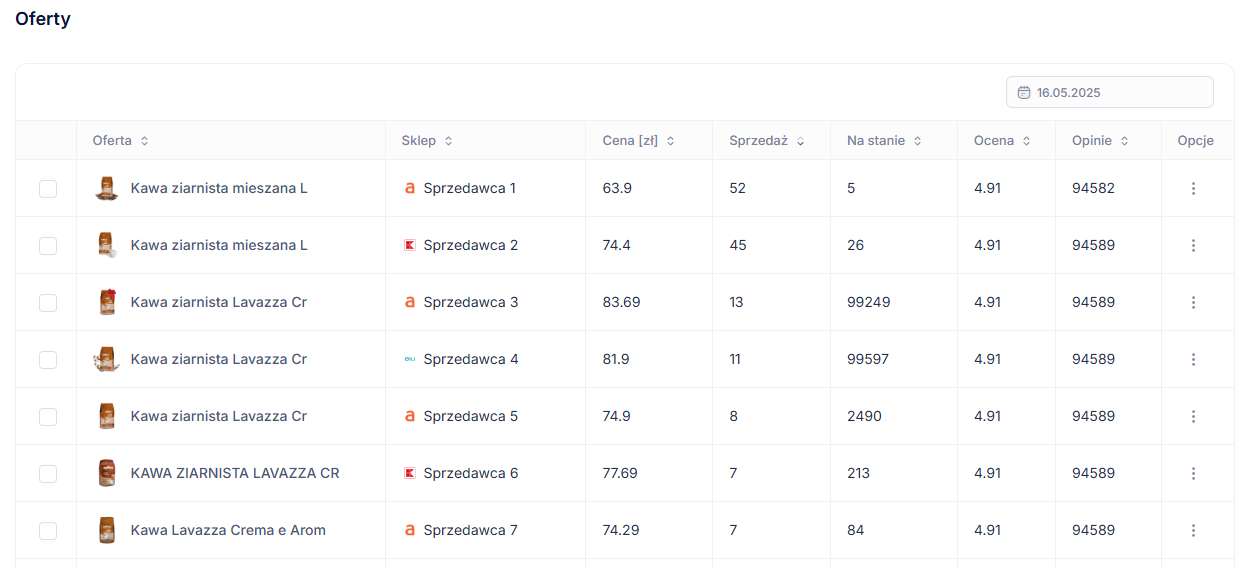Click the product thumbnail in the Sprzedawca 3 row
Screen dimensions: 1252x568
pyautogui.click(x=106, y=302)
